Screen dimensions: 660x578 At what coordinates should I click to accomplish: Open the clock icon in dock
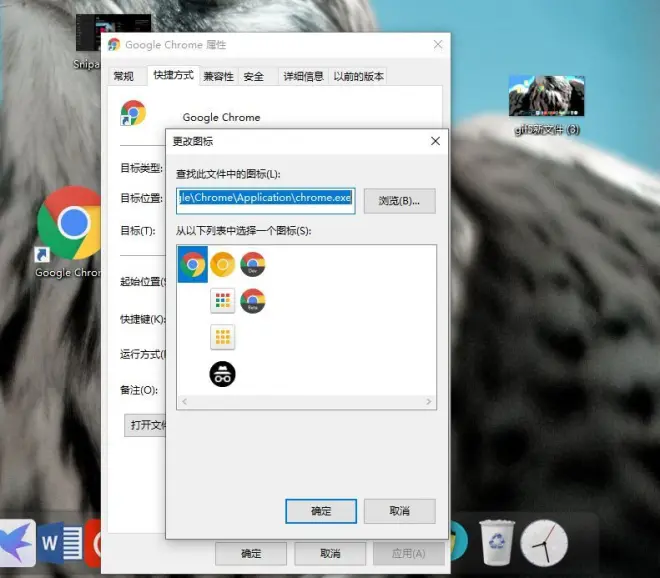coord(544,543)
